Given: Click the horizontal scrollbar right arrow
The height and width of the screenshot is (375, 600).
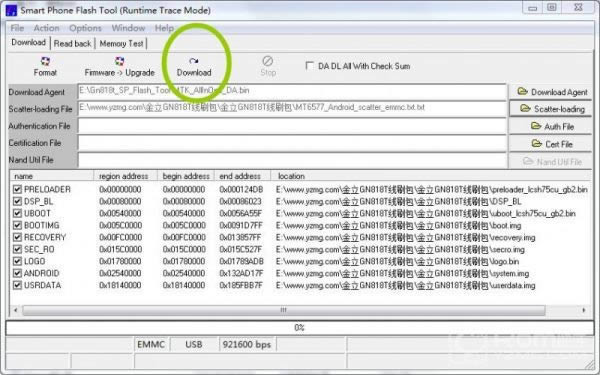Looking at the screenshot, I should [x=584, y=310].
